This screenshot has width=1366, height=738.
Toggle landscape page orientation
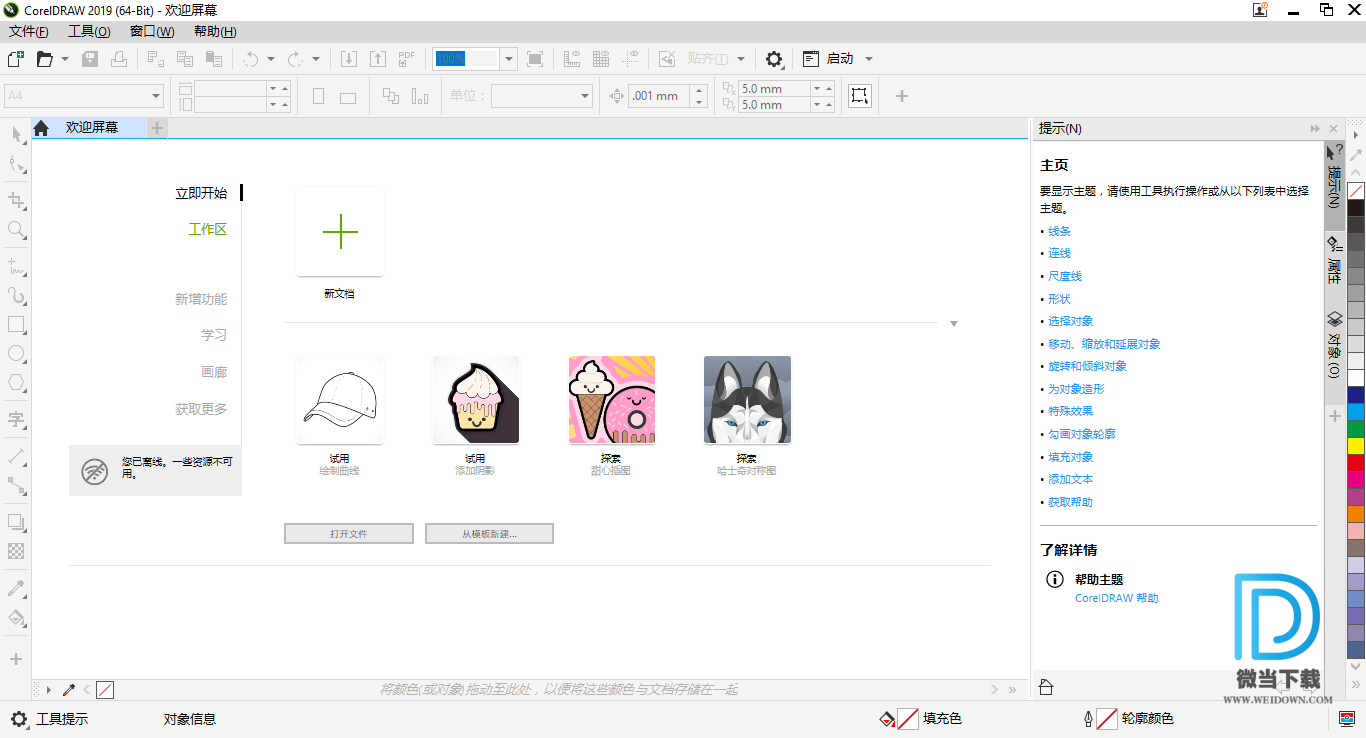348,96
